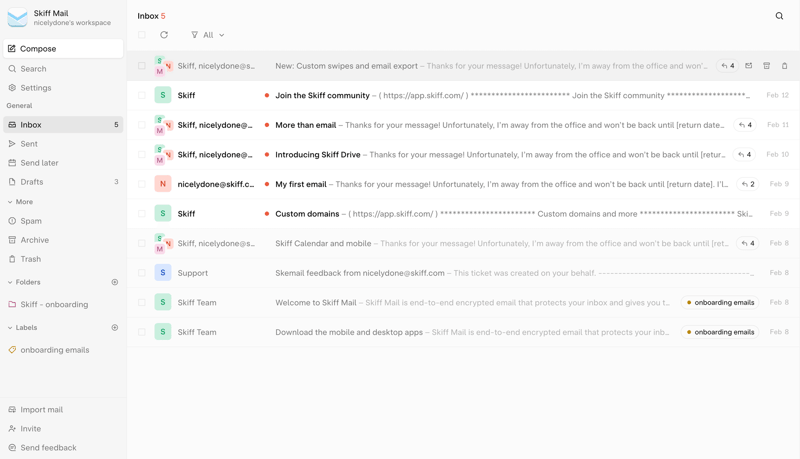Select My first email checkbox

(142, 184)
